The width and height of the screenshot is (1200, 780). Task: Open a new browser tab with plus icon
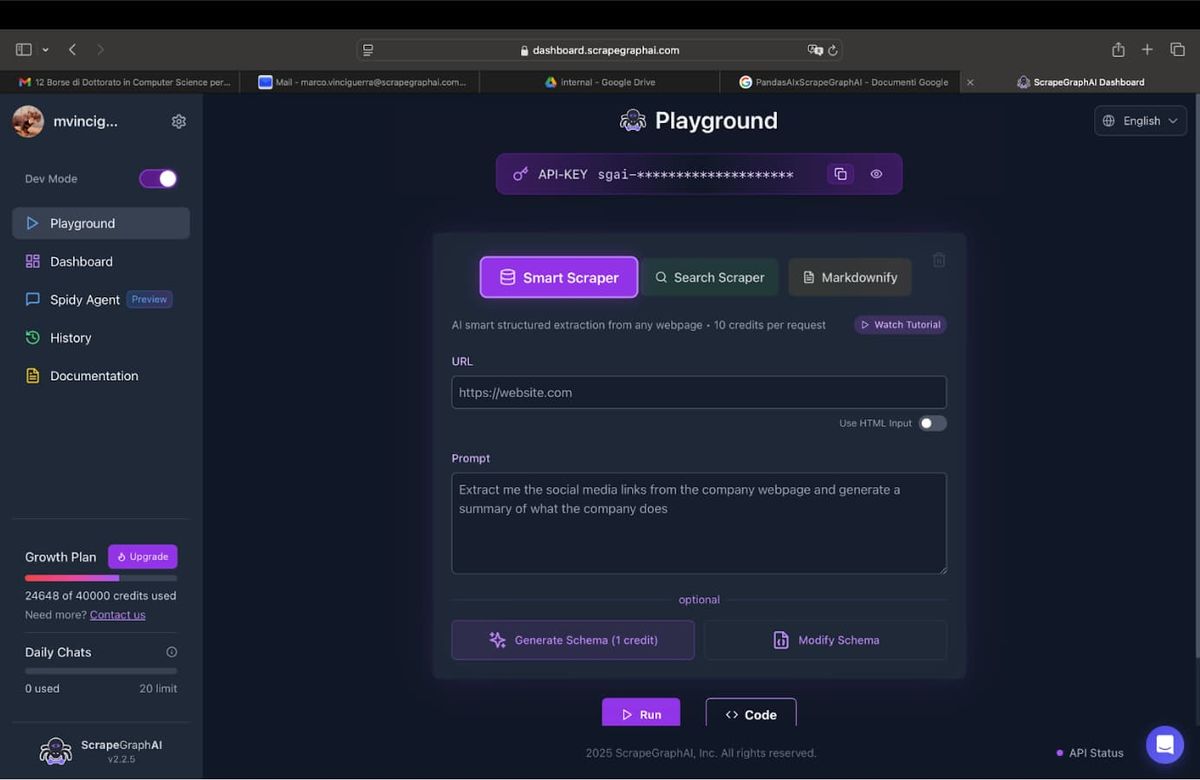pos(1147,50)
